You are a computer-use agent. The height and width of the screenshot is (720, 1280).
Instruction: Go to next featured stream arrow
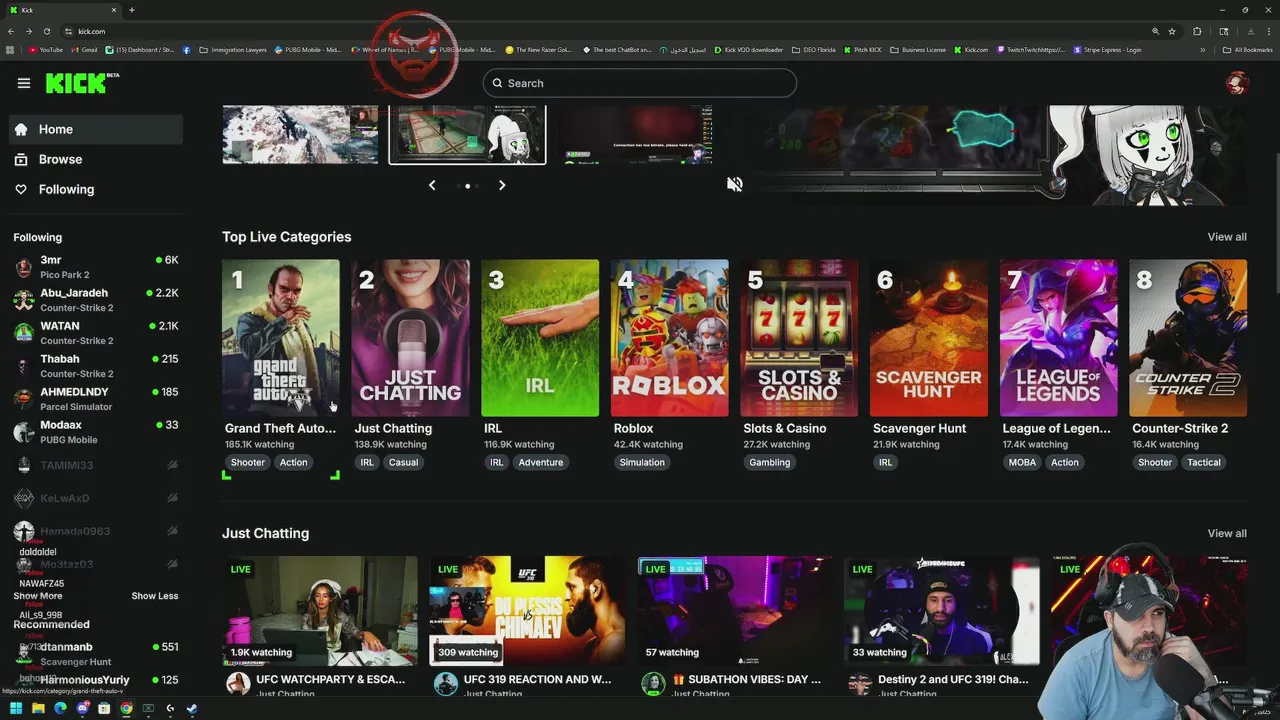pos(502,185)
